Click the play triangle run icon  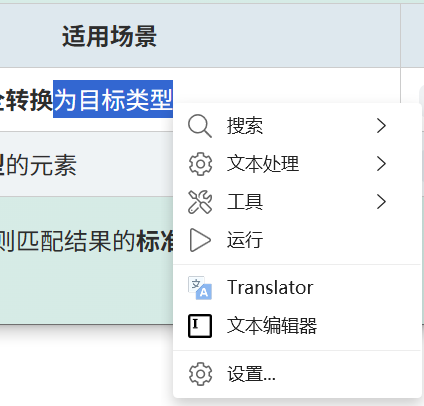[200, 240]
